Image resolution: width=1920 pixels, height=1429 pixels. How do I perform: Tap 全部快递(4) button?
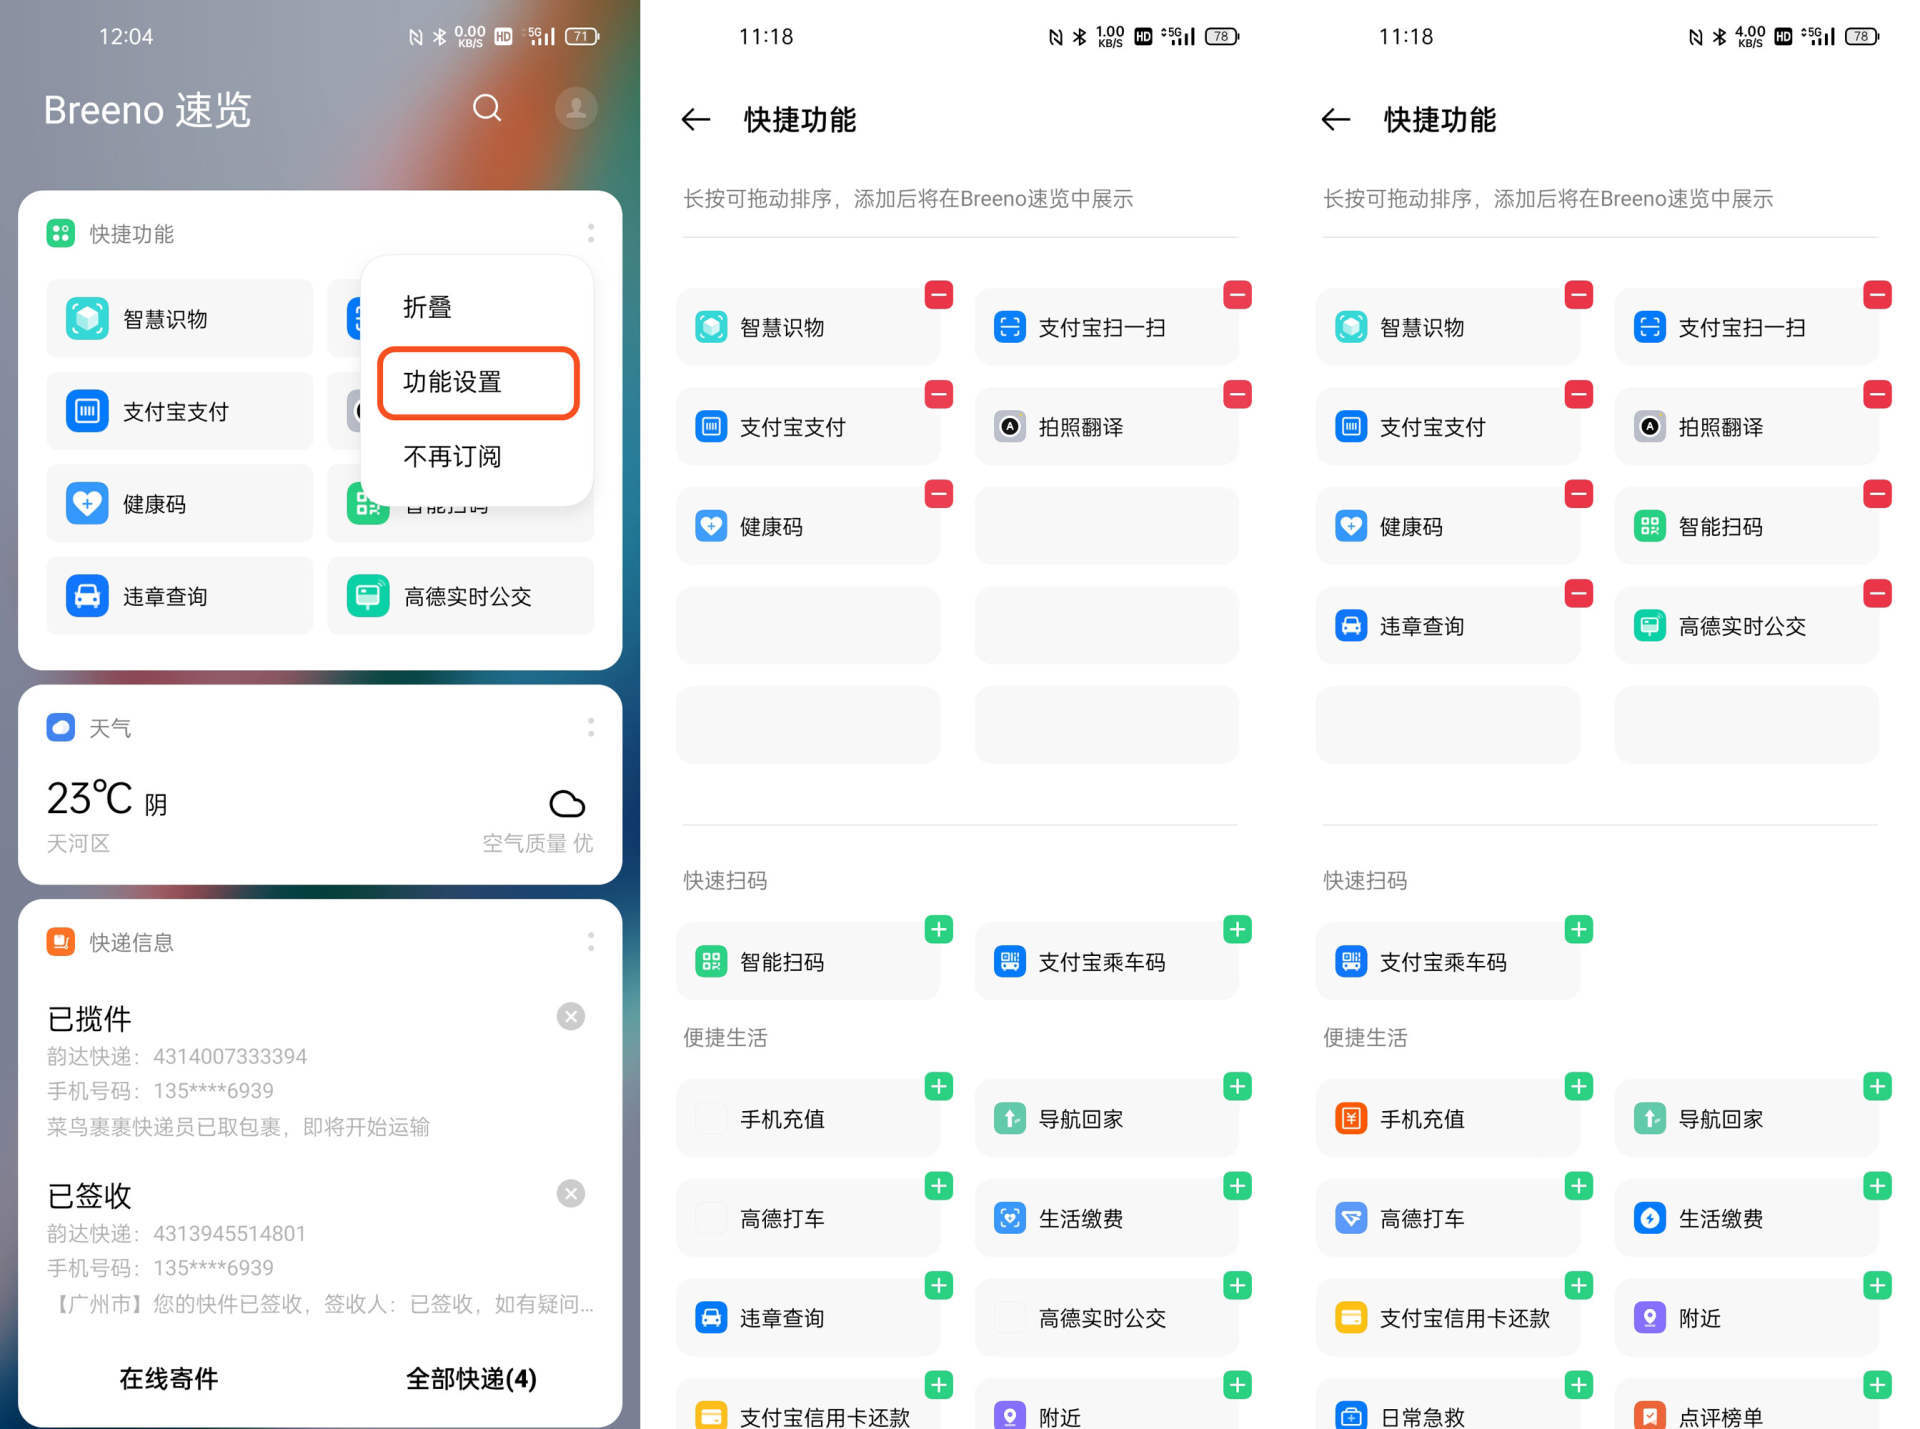[x=471, y=1379]
